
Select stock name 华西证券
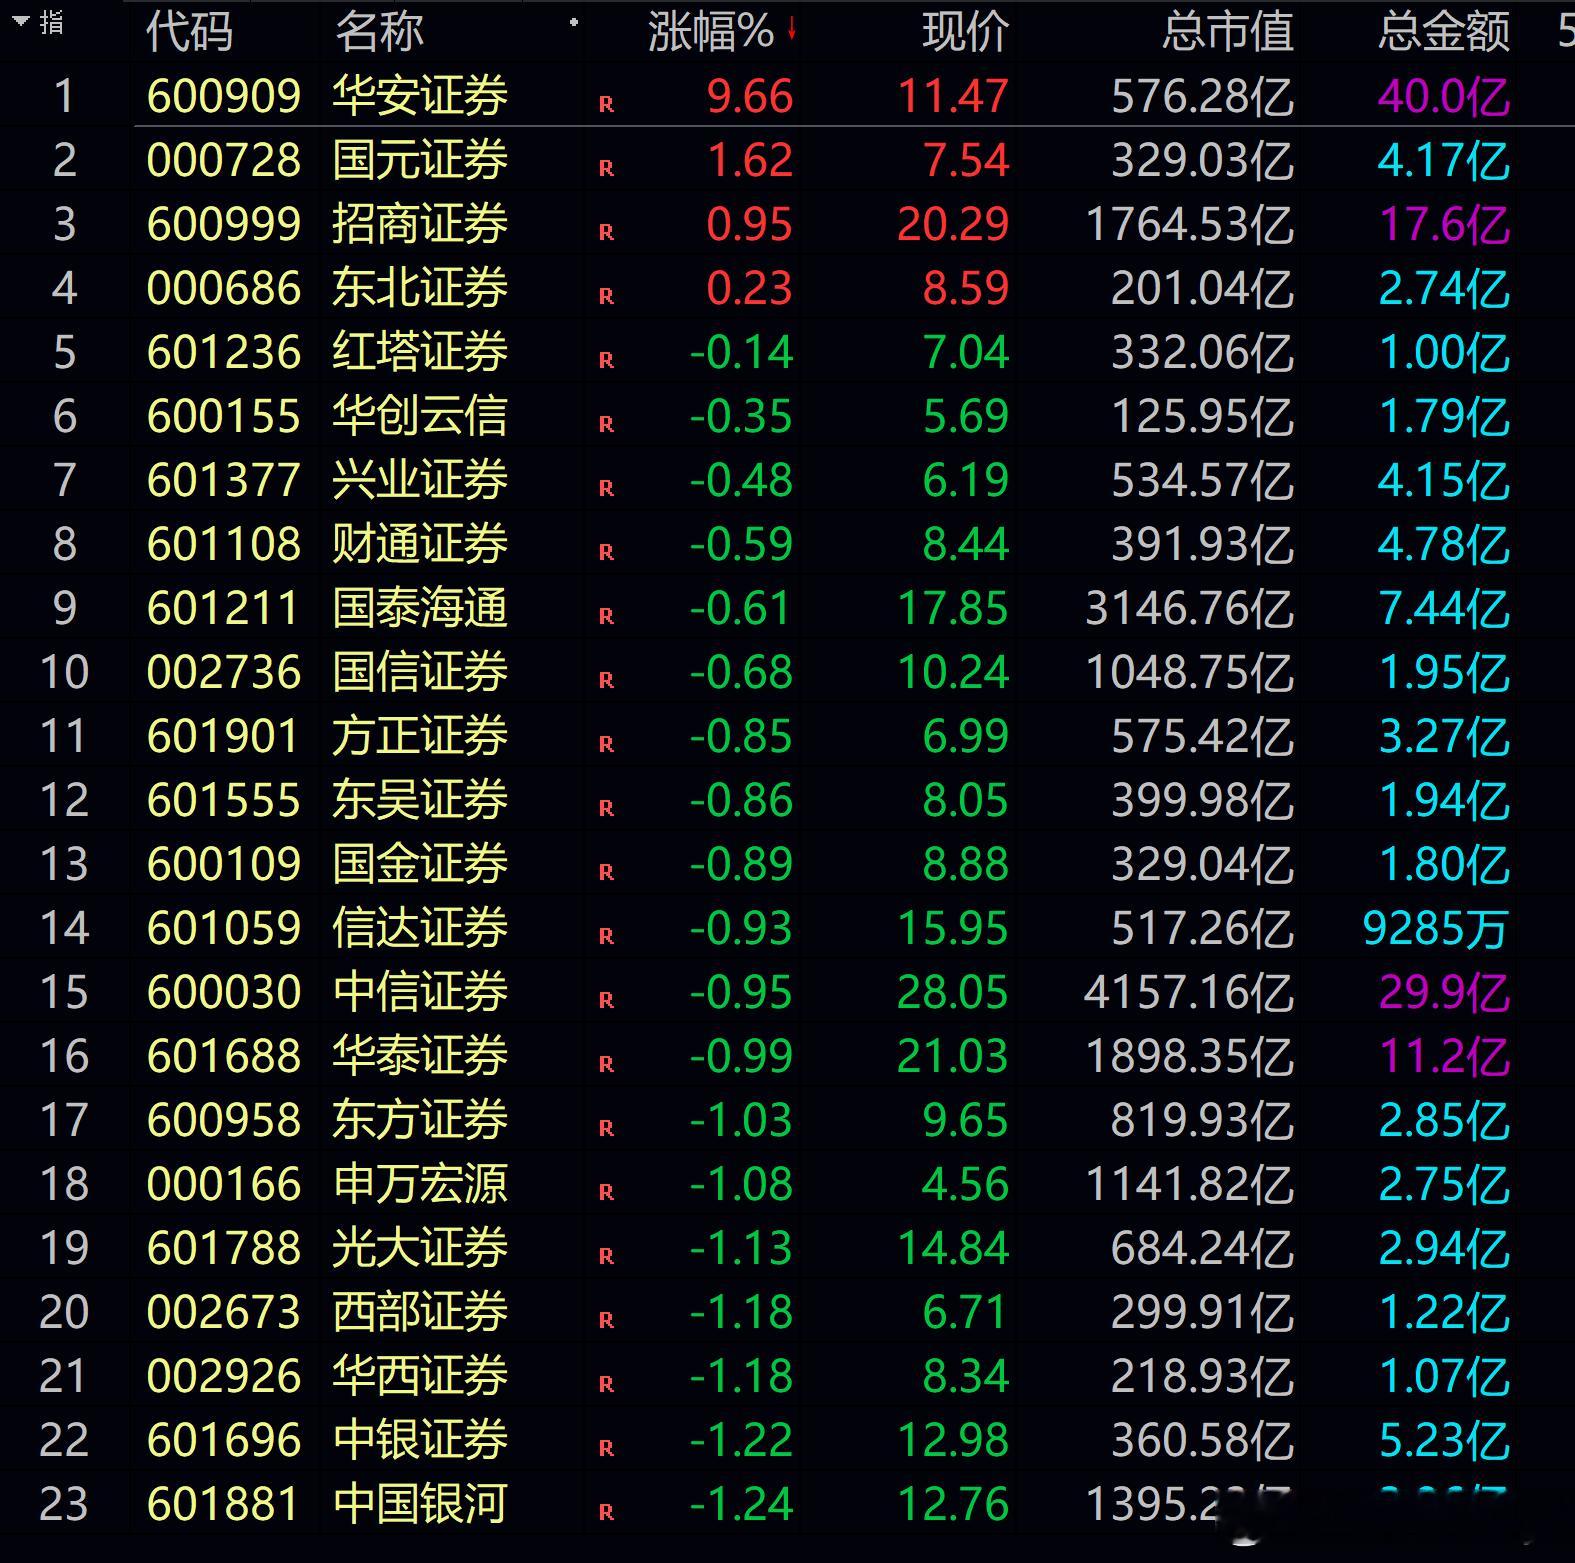[420, 1376]
